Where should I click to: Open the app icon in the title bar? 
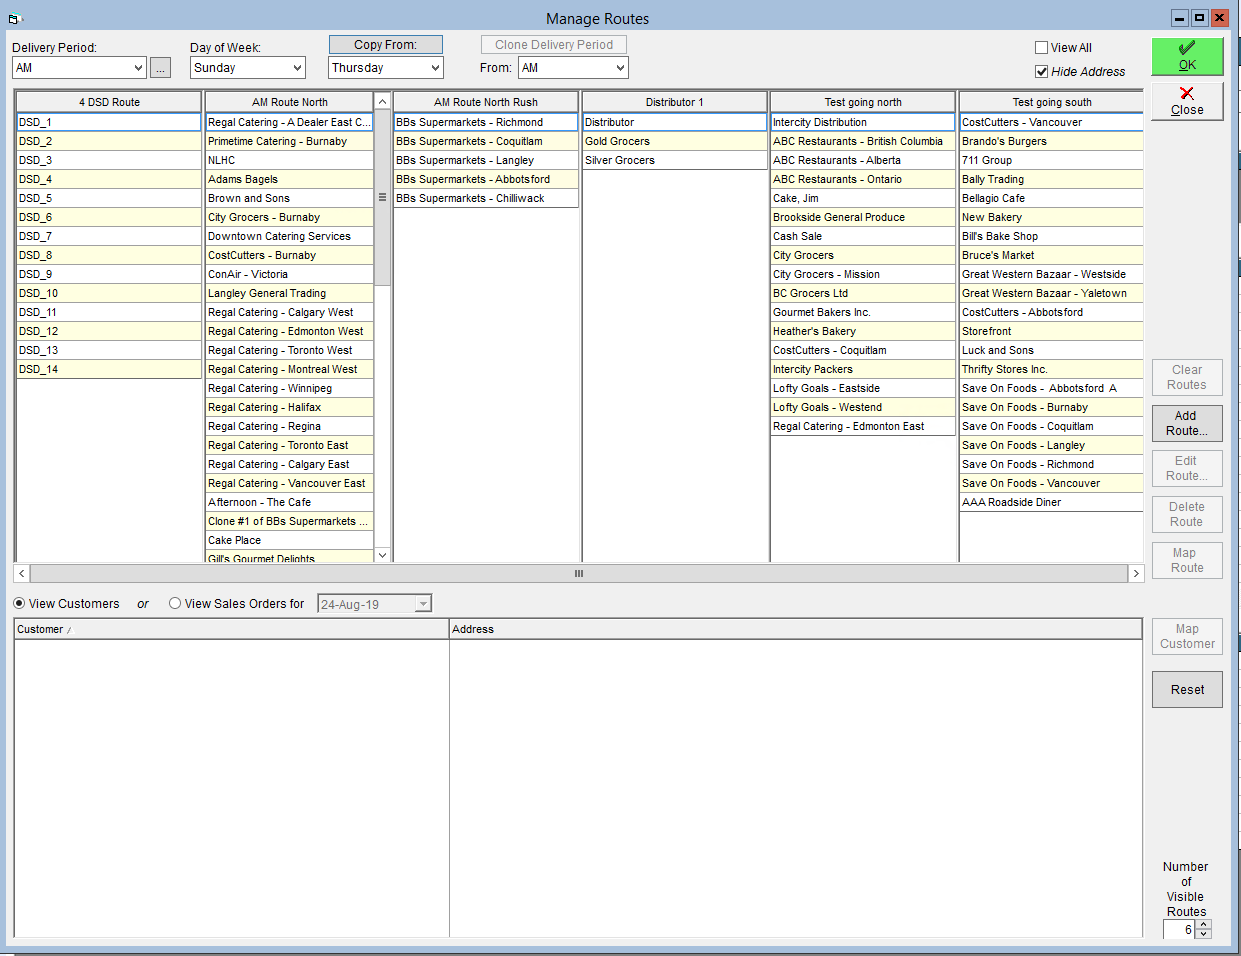(x=14, y=18)
